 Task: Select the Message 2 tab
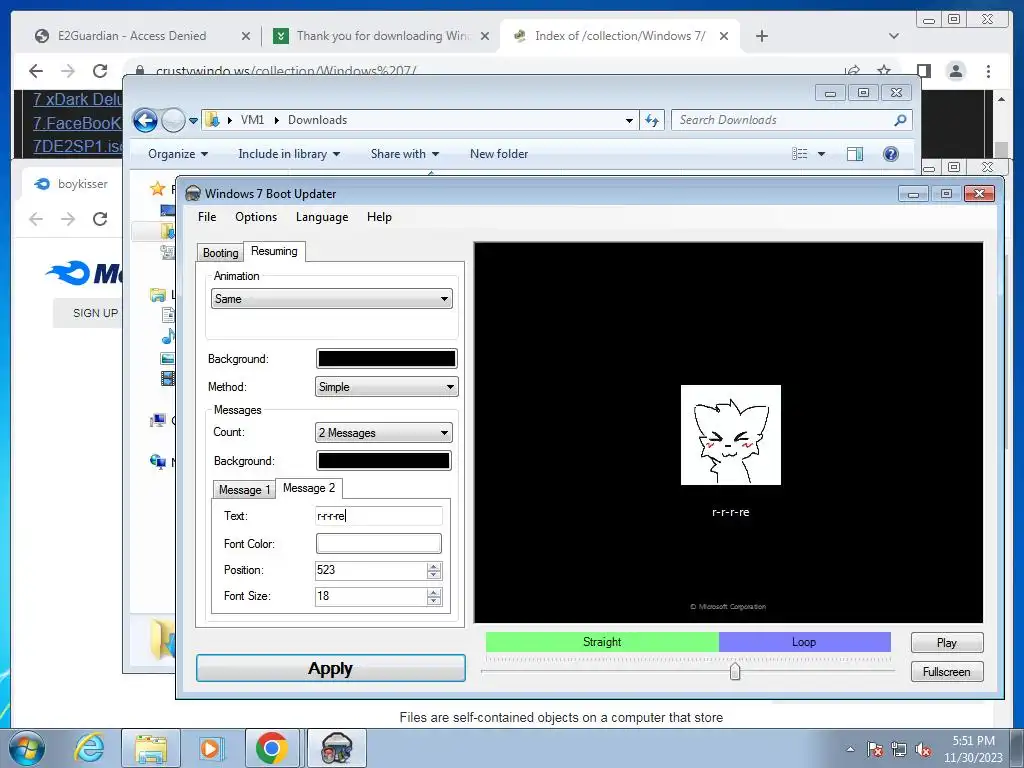pos(309,488)
